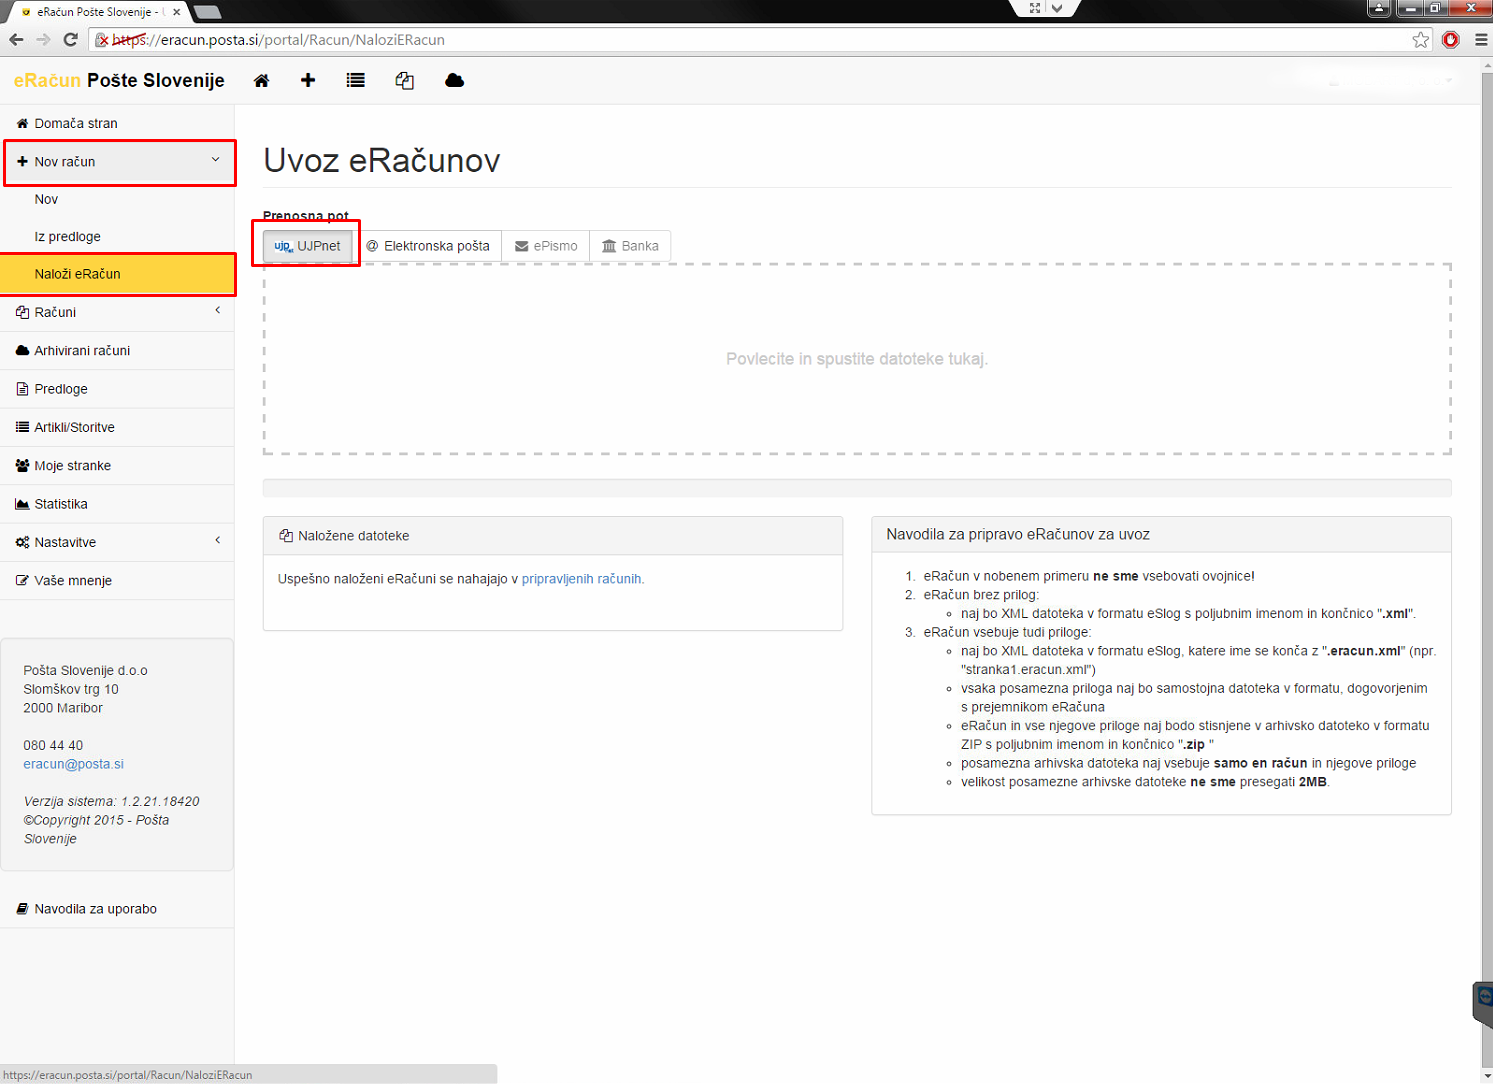Choose Iz predloge in sidebar

pos(117,236)
